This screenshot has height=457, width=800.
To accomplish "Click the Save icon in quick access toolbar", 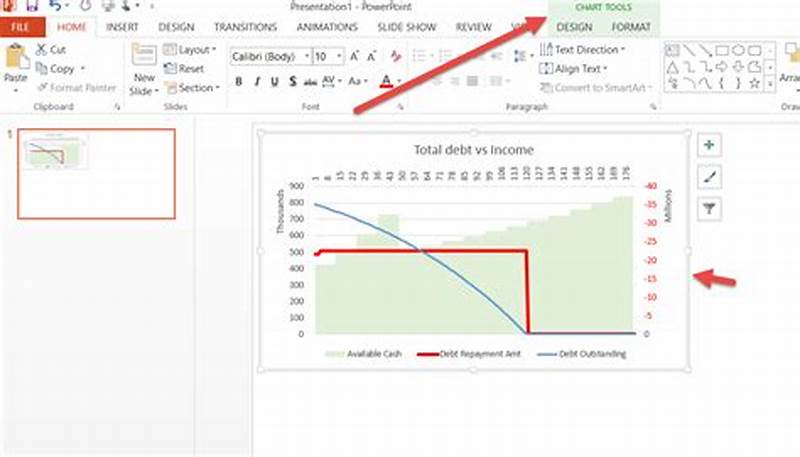I will click(32, 6).
